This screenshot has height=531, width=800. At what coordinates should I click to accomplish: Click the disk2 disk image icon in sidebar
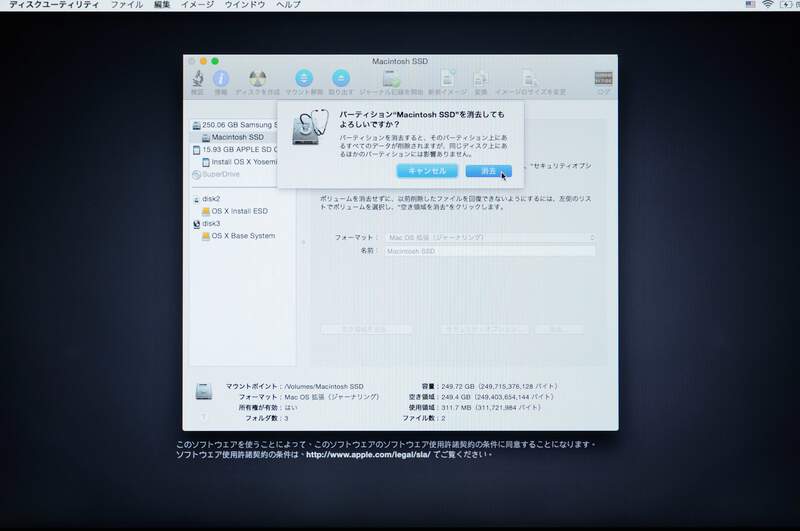pyautogui.click(x=196, y=199)
